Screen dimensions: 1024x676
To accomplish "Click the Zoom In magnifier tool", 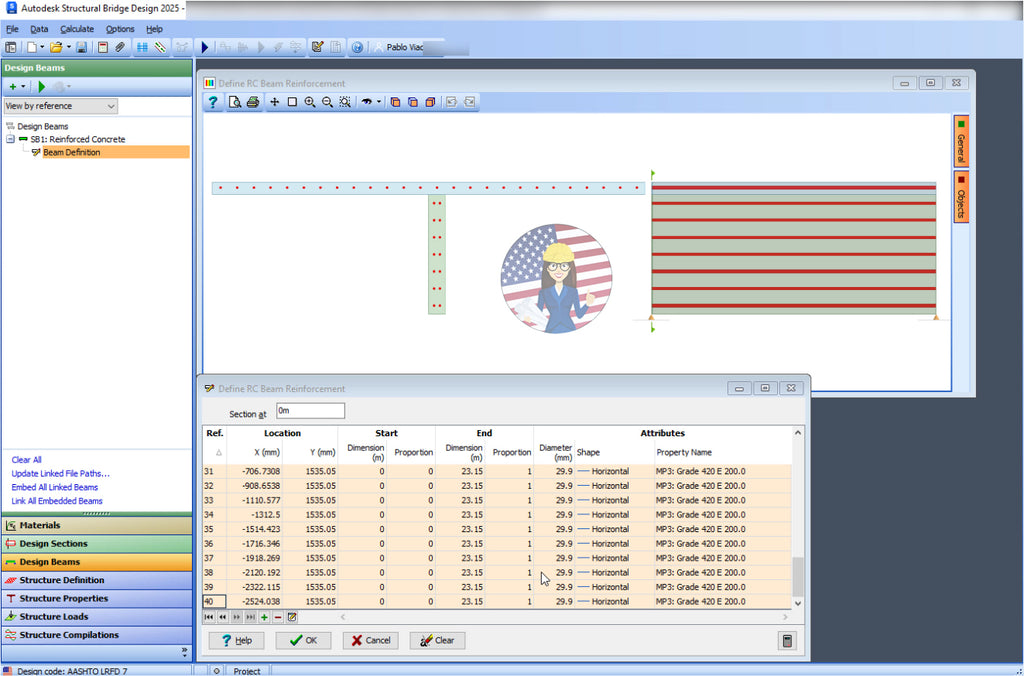I will point(310,101).
